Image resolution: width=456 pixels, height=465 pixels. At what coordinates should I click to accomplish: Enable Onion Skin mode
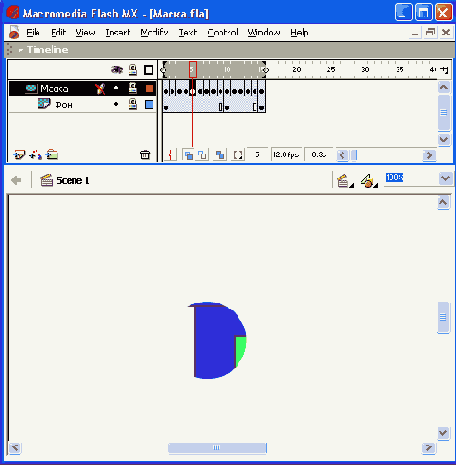pyautogui.click(x=188, y=155)
